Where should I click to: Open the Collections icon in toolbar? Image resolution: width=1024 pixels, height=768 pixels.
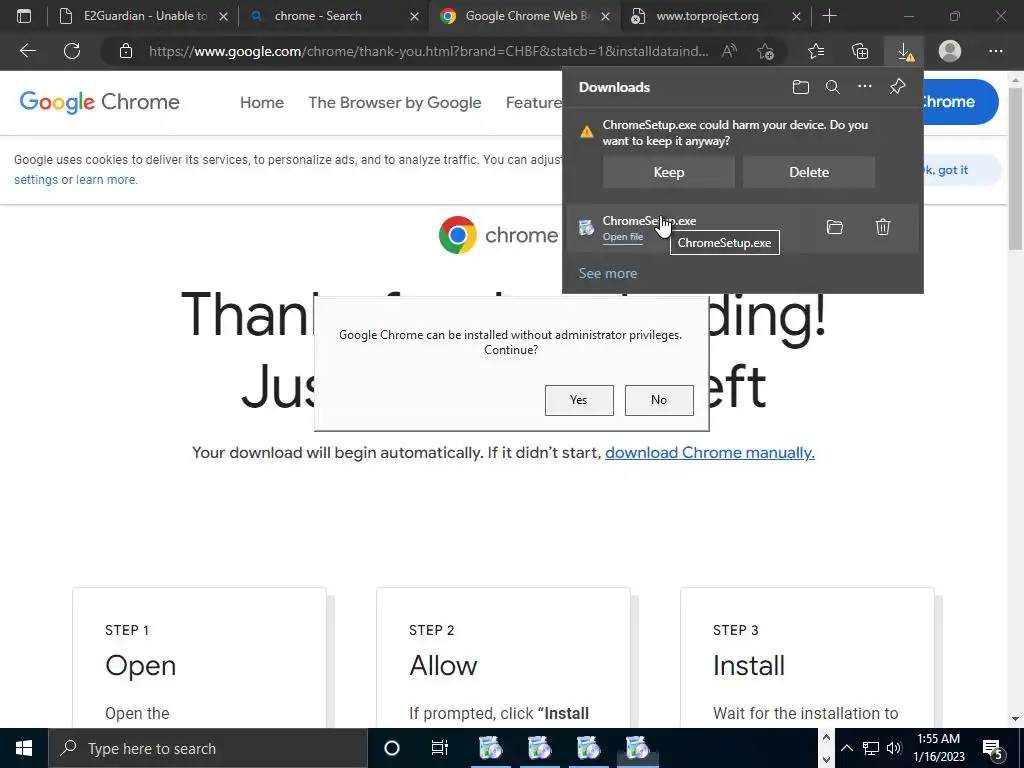pyautogui.click(x=860, y=51)
